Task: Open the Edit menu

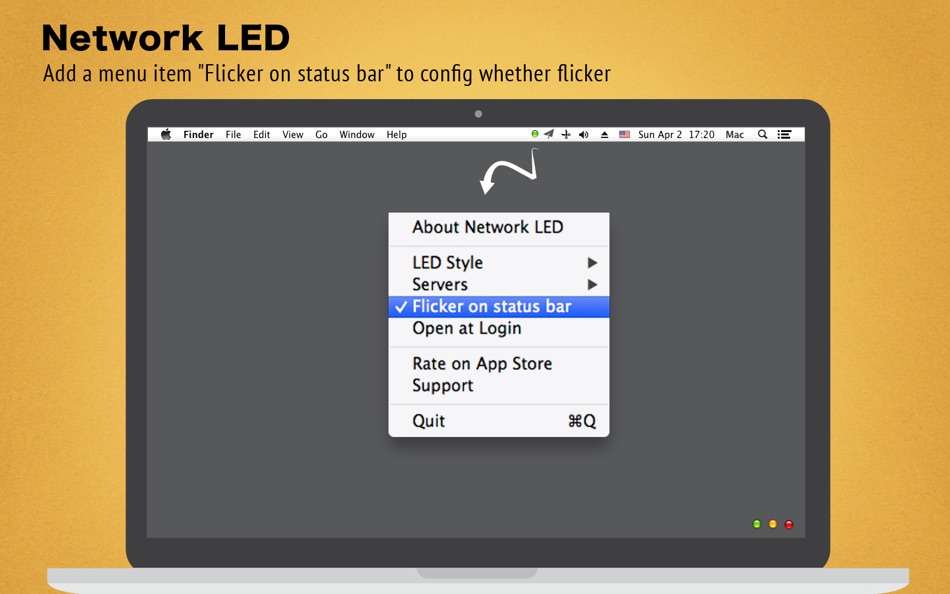Action: pos(262,135)
